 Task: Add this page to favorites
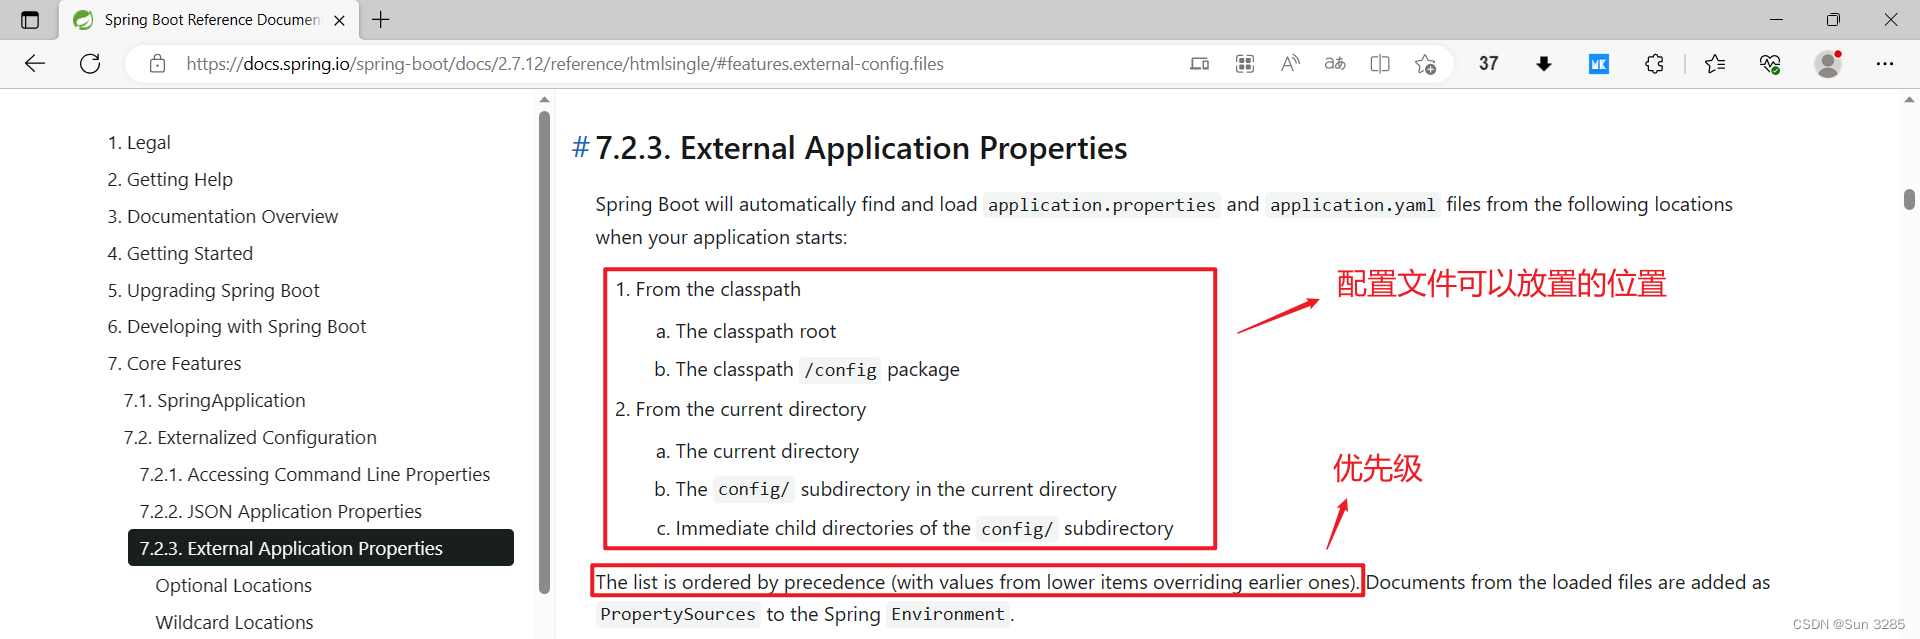coord(1425,64)
